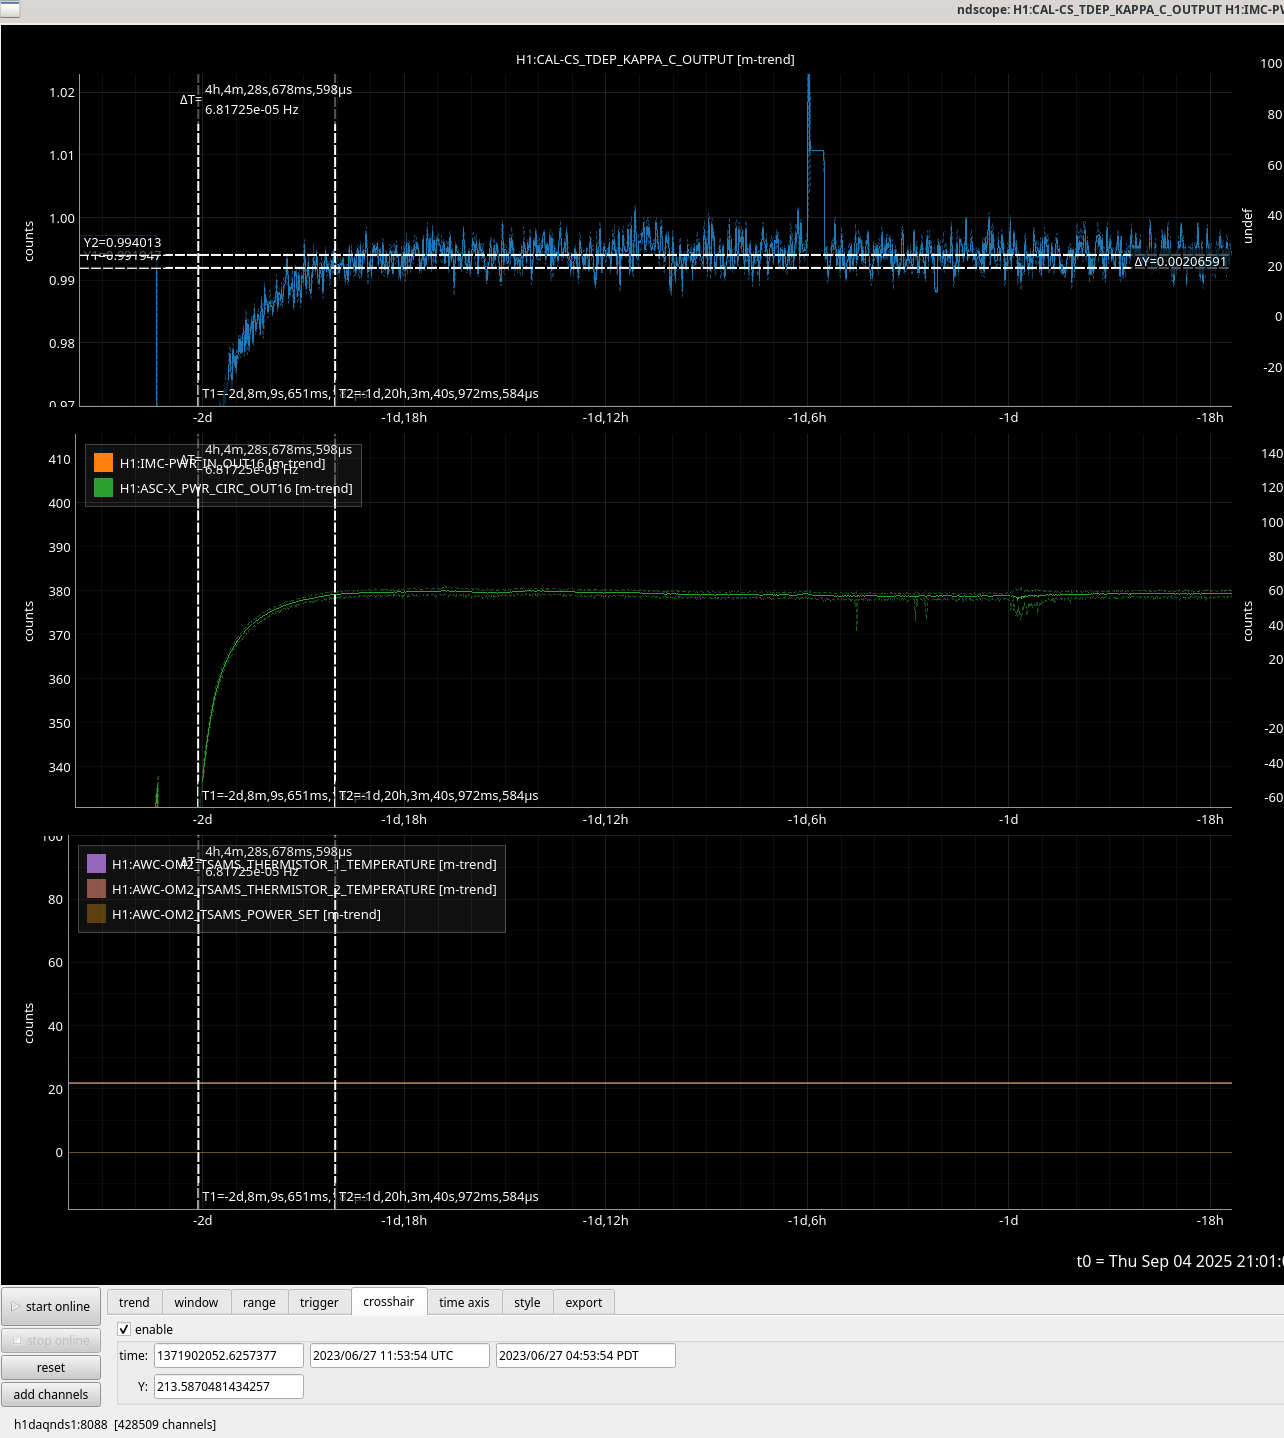Click the window icon in the title bar
Image resolution: width=1284 pixels, height=1438 pixels.
(9, 9)
